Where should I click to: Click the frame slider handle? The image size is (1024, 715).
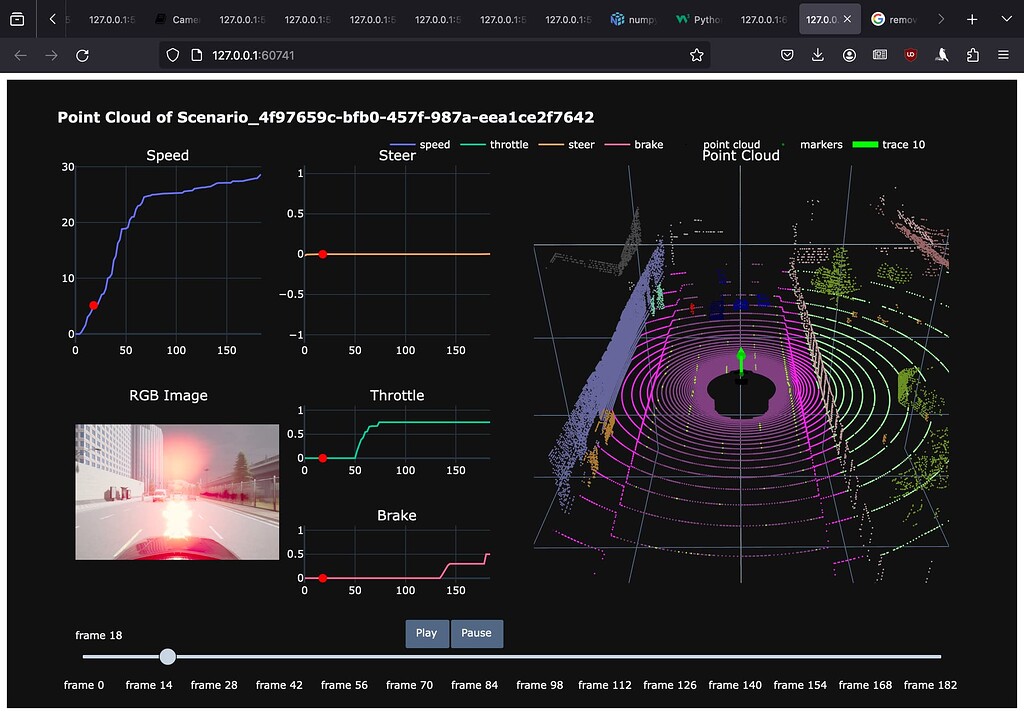[x=167, y=656]
